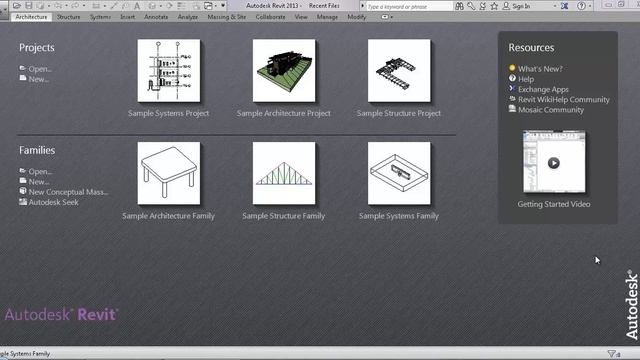Click the filter icon in status bar

(x=611, y=353)
